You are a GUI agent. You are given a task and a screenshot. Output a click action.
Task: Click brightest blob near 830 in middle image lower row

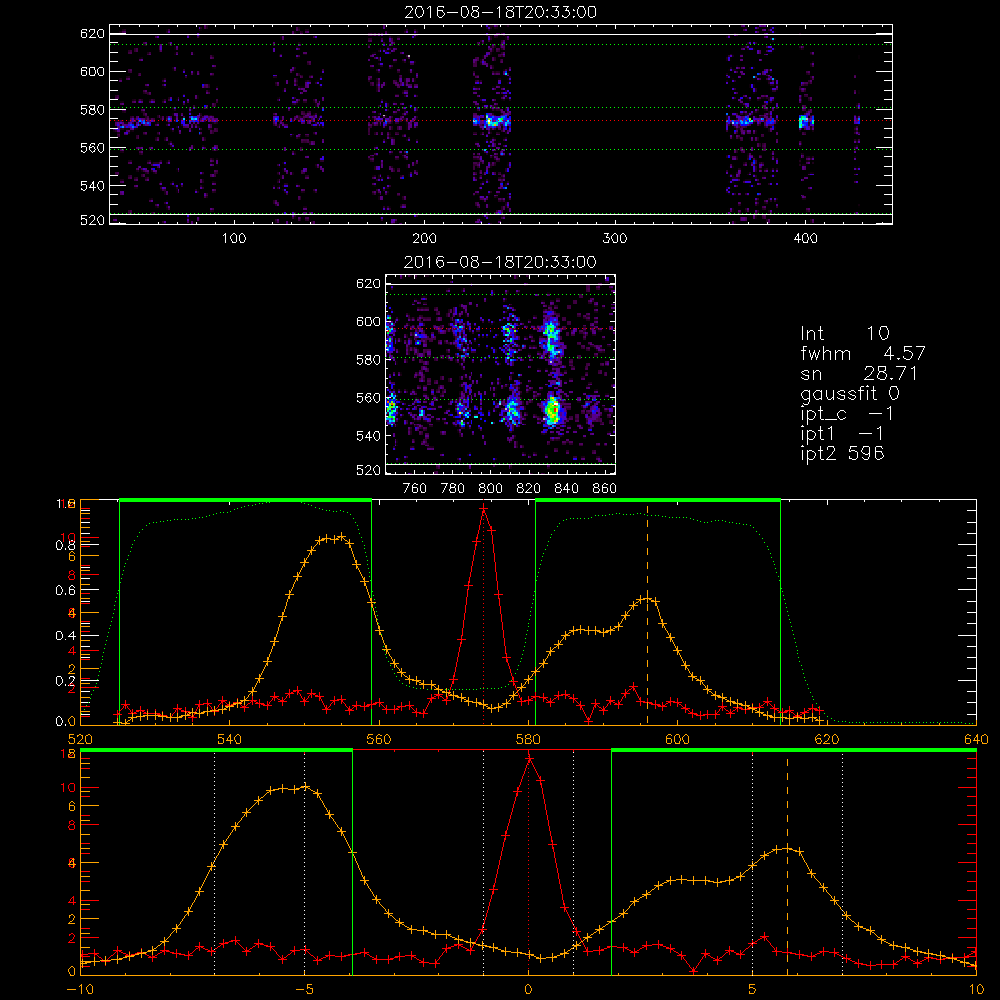(x=552, y=410)
